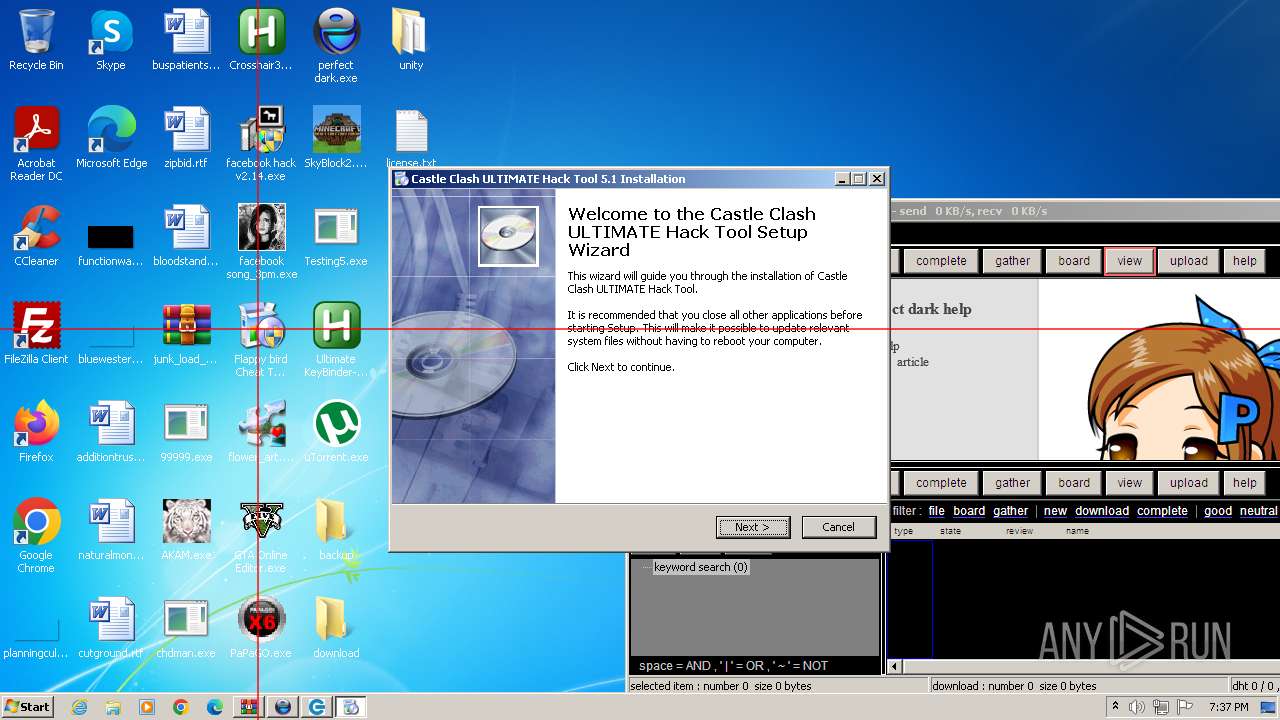Open the download folder icon

point(336,628)
